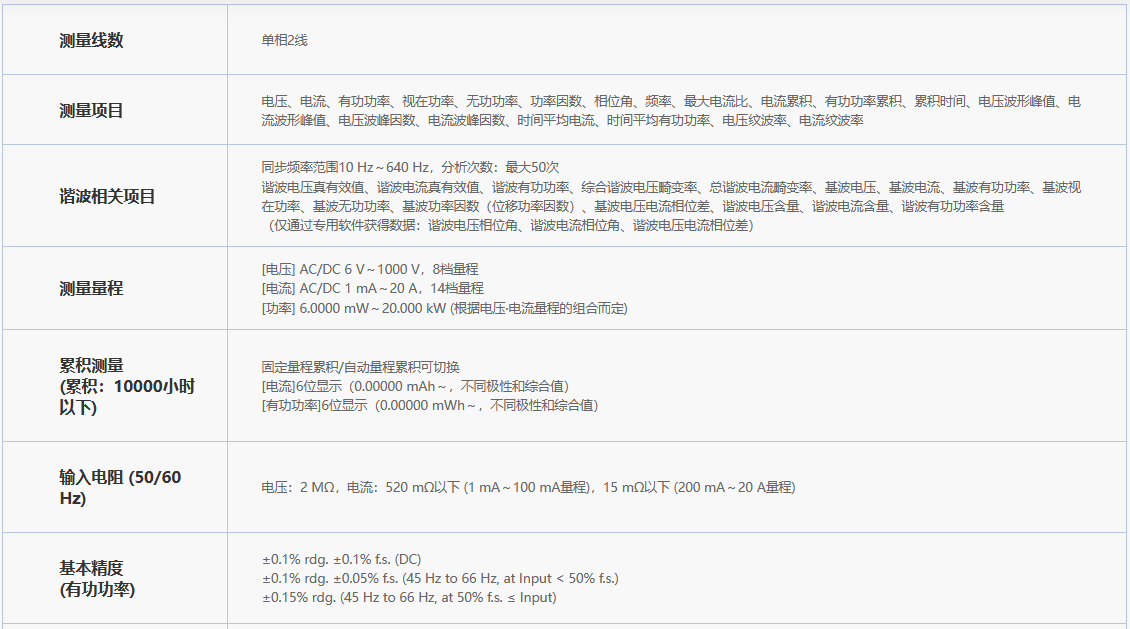The height and width of the screenshot is (629, 1130).
Task: Click the ±0.15% rdg. accuracy line
Action: [x=408, y=598]
